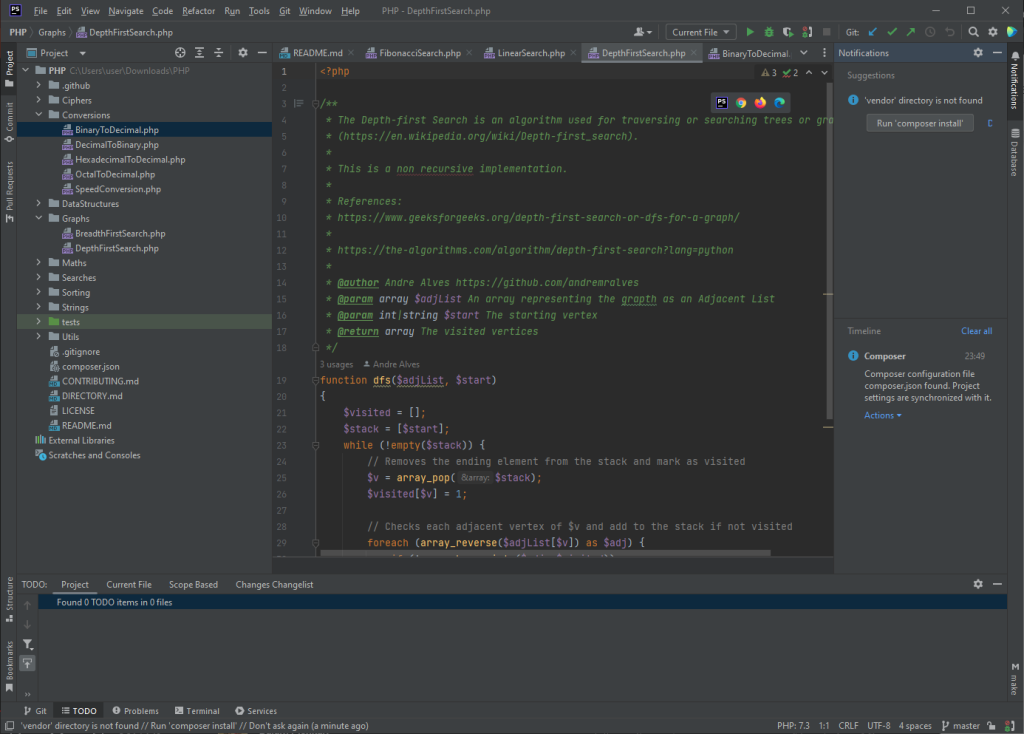Expand the Maths folder
This screenshot has height=734, width=1024.
(x=39, y=263)
